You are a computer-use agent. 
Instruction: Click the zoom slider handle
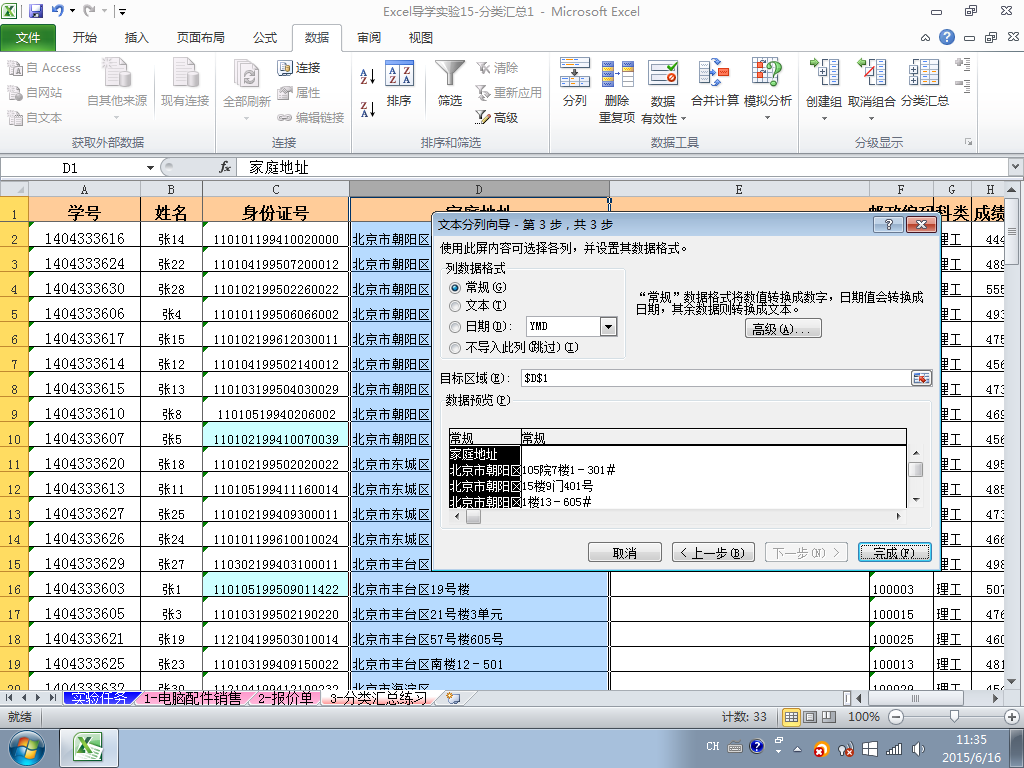954,717
